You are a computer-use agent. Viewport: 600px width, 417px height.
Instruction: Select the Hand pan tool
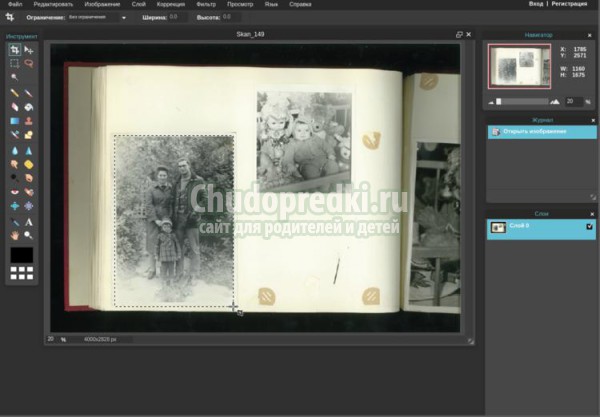[15, 235]
